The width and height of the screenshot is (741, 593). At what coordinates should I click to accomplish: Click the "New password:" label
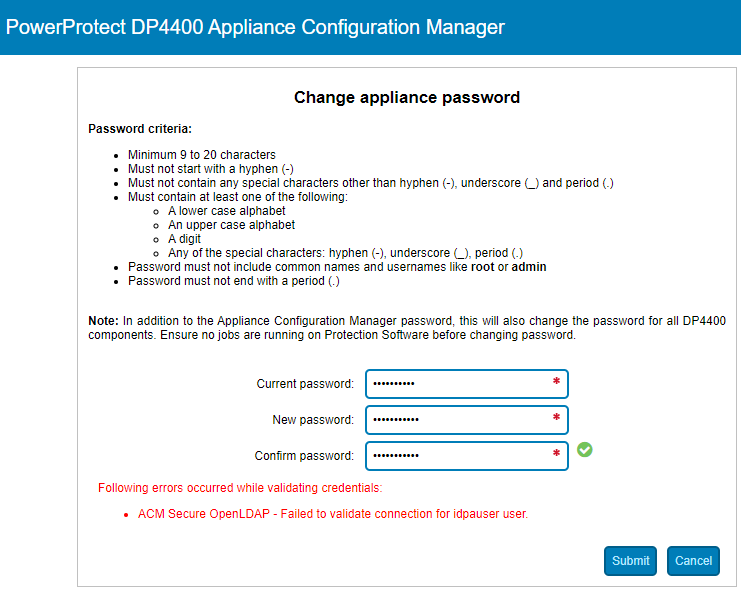coord(313,420)
